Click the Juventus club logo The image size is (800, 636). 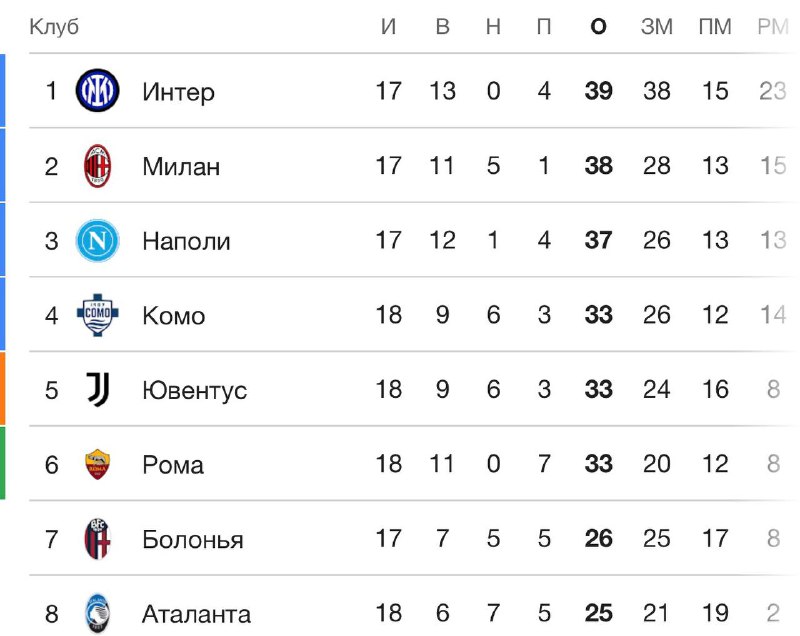[x=97, y=390]
